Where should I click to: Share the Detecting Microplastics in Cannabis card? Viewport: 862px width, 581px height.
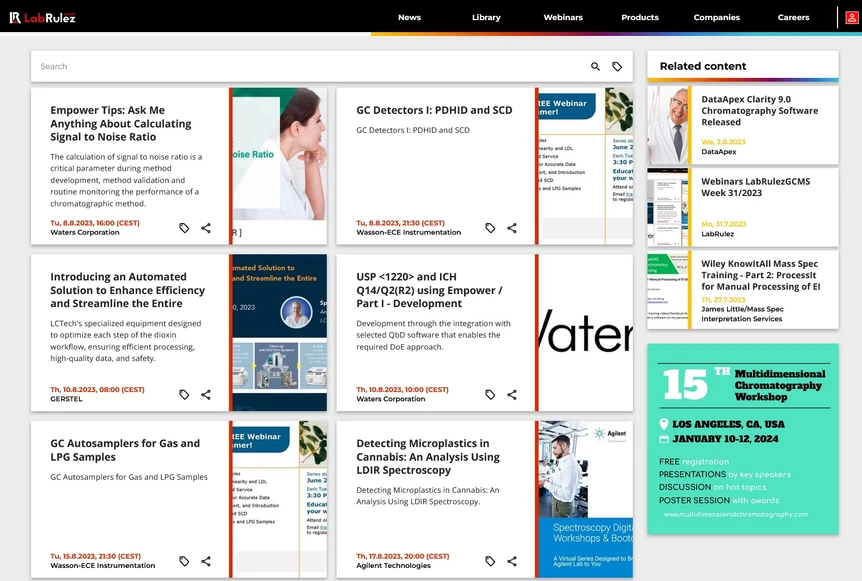[x=512, y=561]
